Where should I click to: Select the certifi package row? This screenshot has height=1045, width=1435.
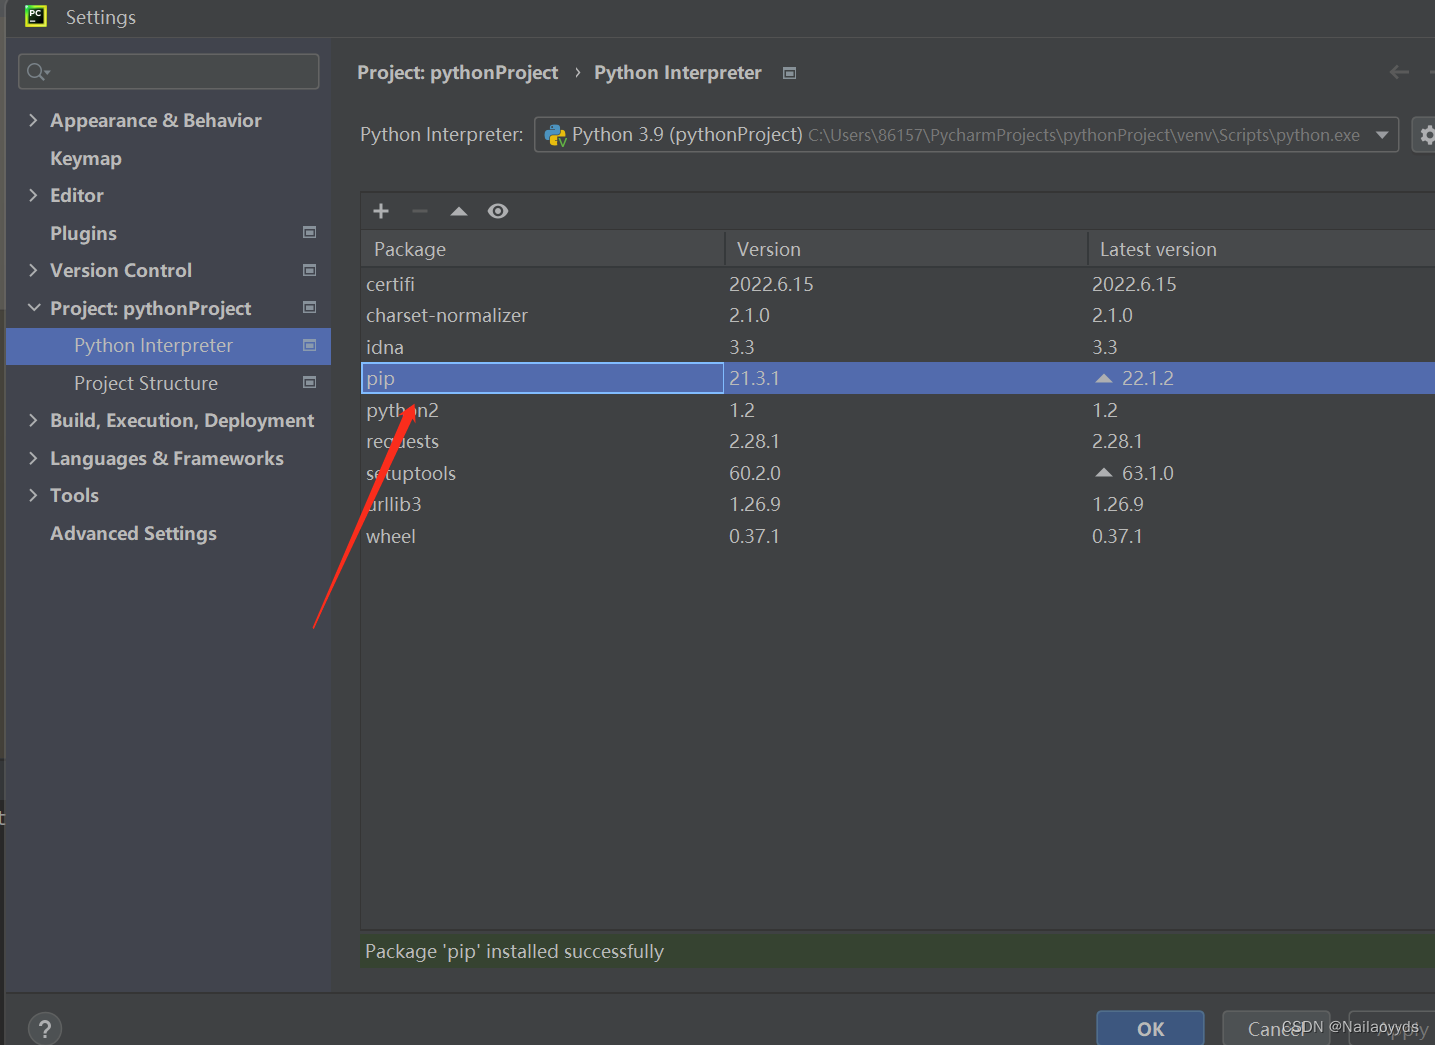pos(898,284)
